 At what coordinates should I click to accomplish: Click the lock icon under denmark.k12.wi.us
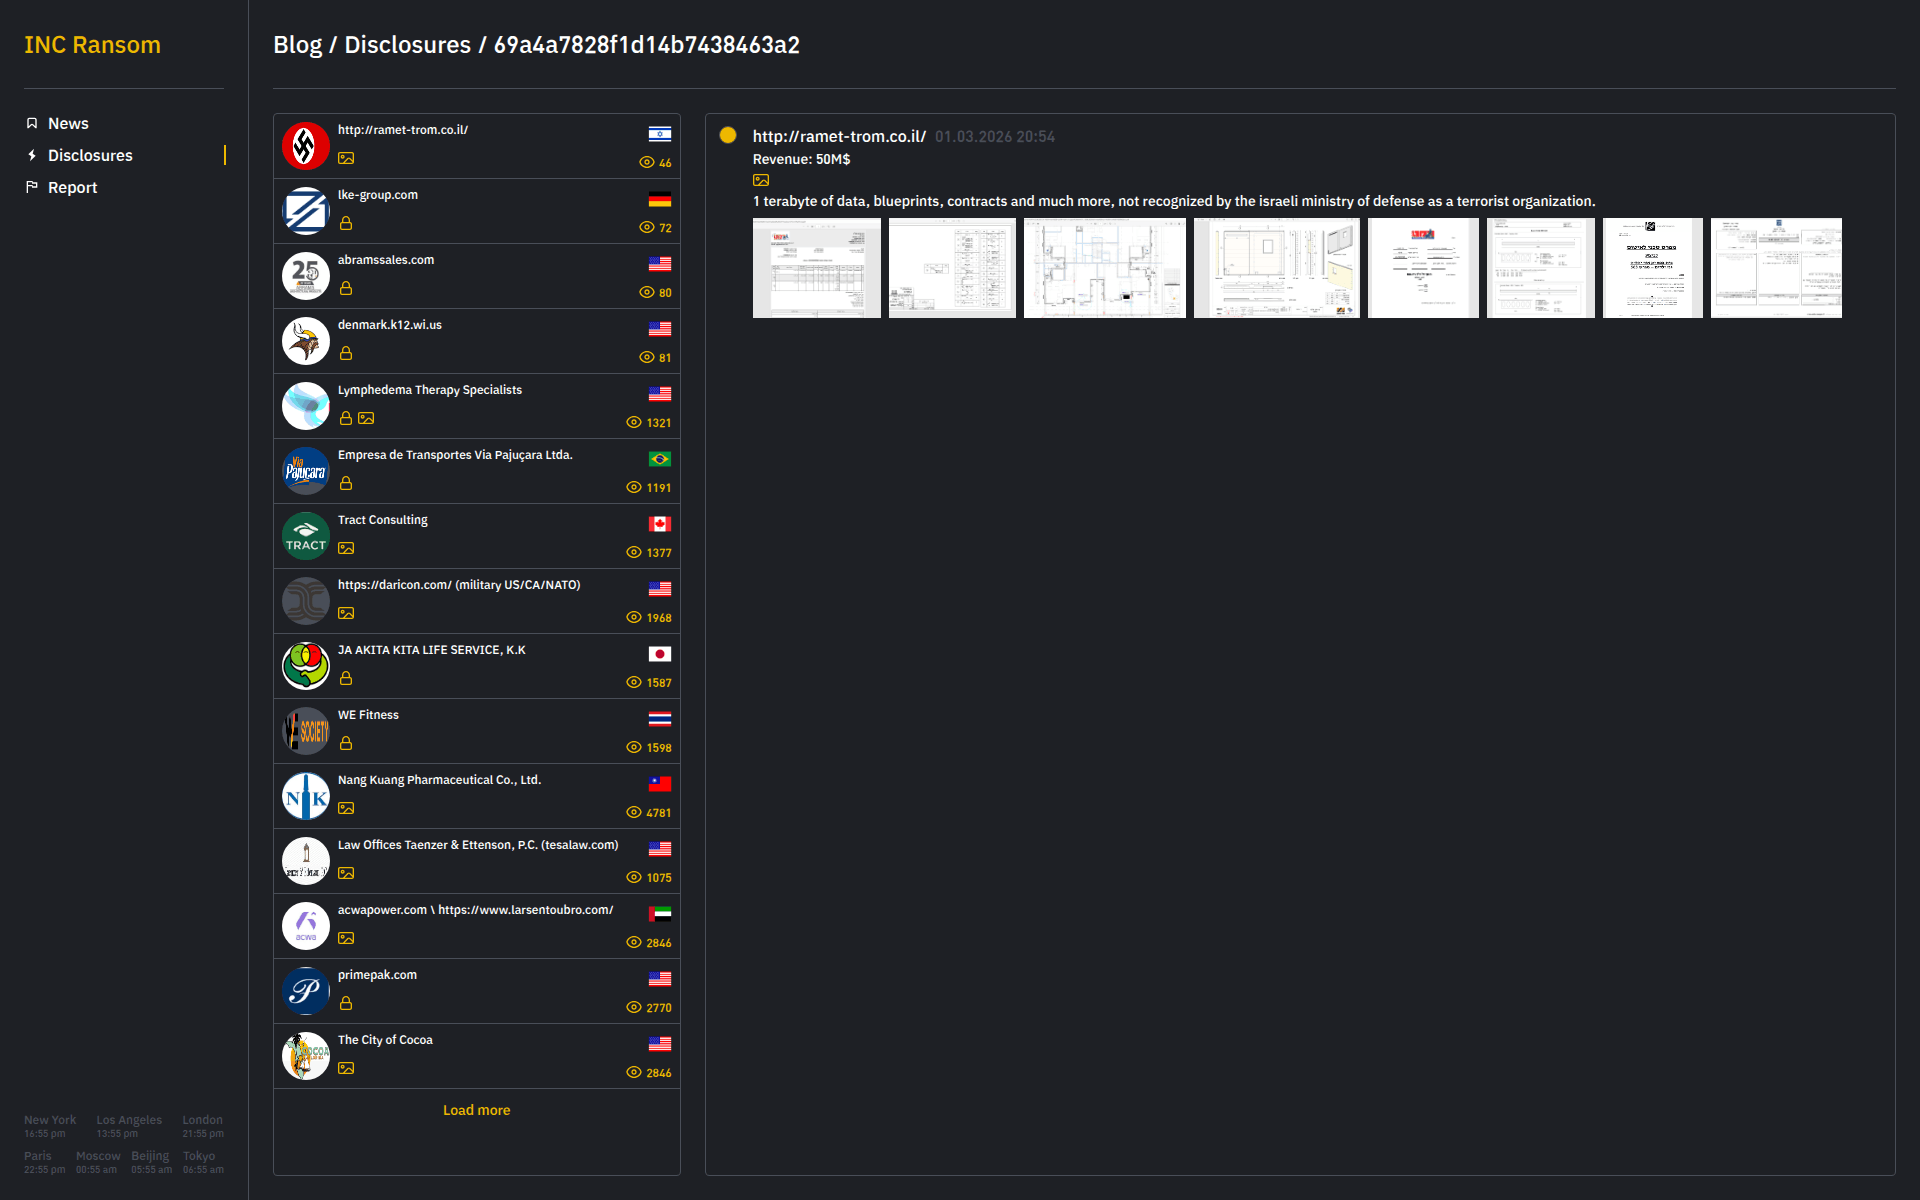(346, 353)
